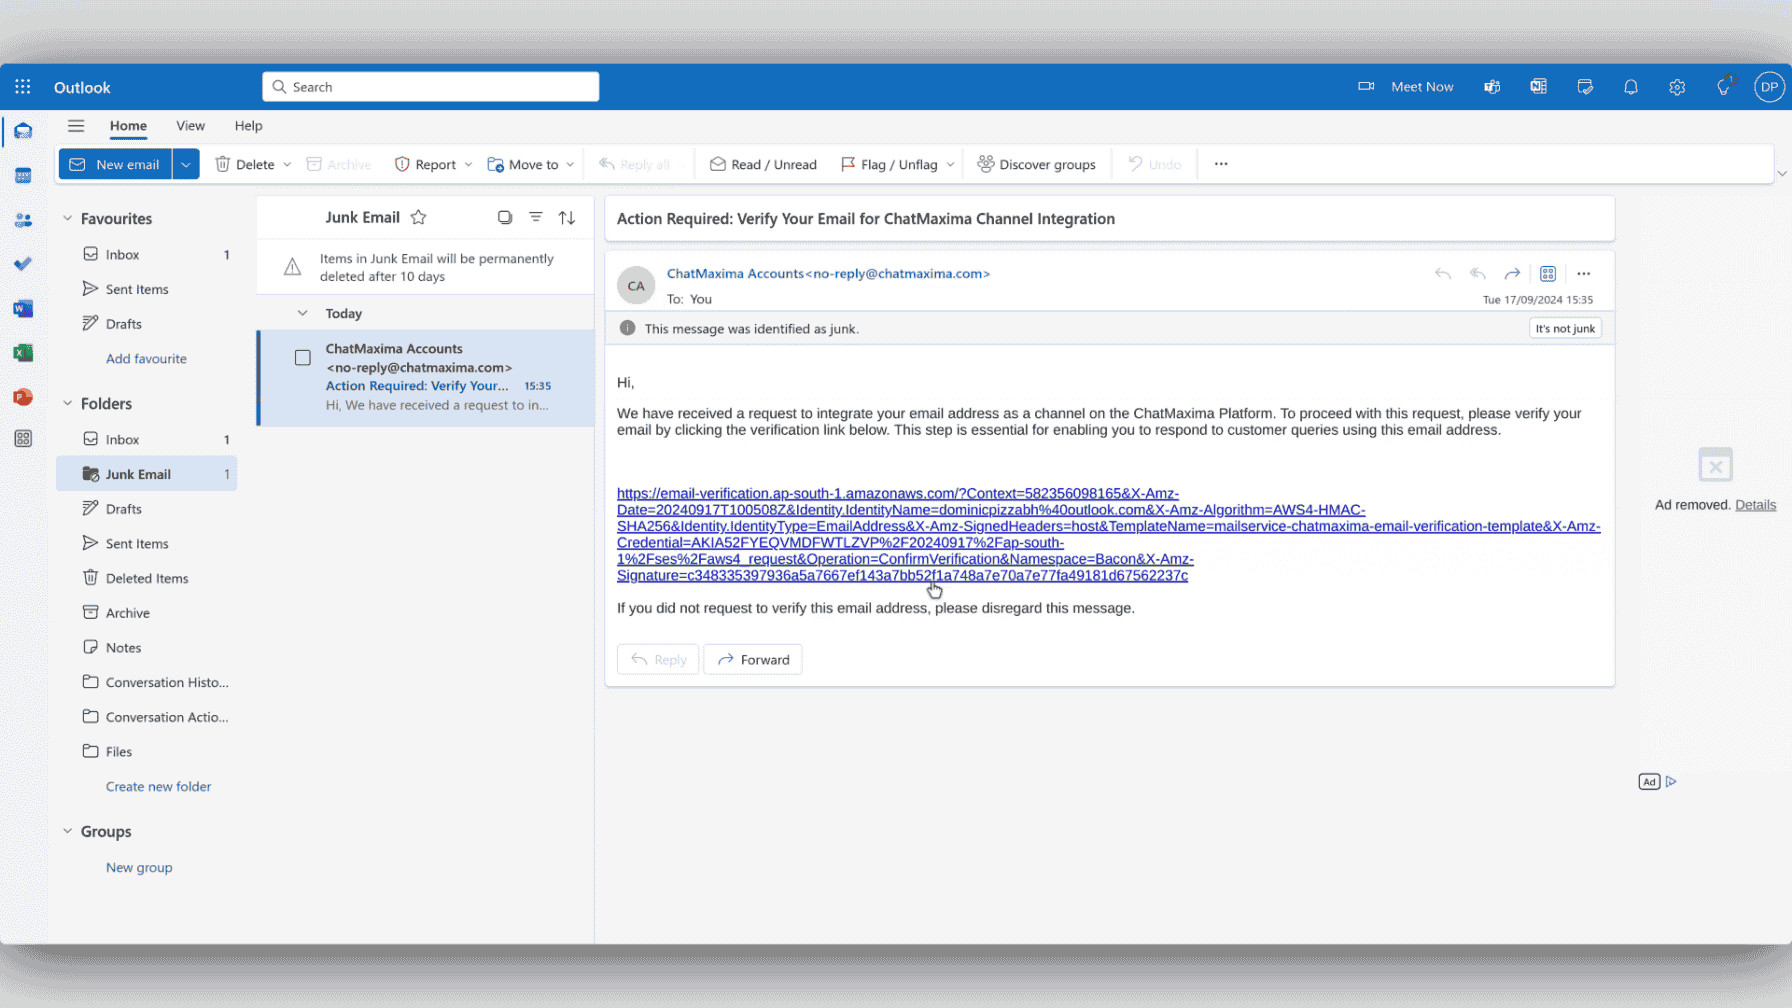
Task: Launch PowerPoint from the left rail
Action: (23, 397)
